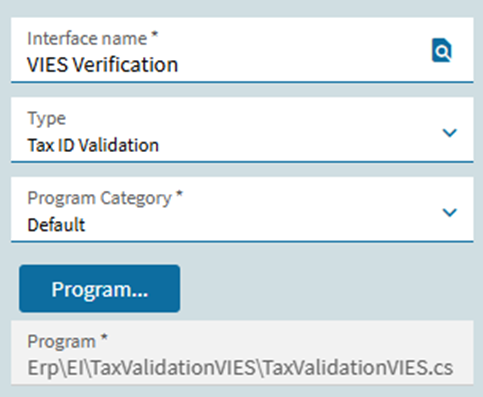The width and height of the screenshot is (483, 397).
Task: Click the Program Category field label
Action: [x=99, y=199]
